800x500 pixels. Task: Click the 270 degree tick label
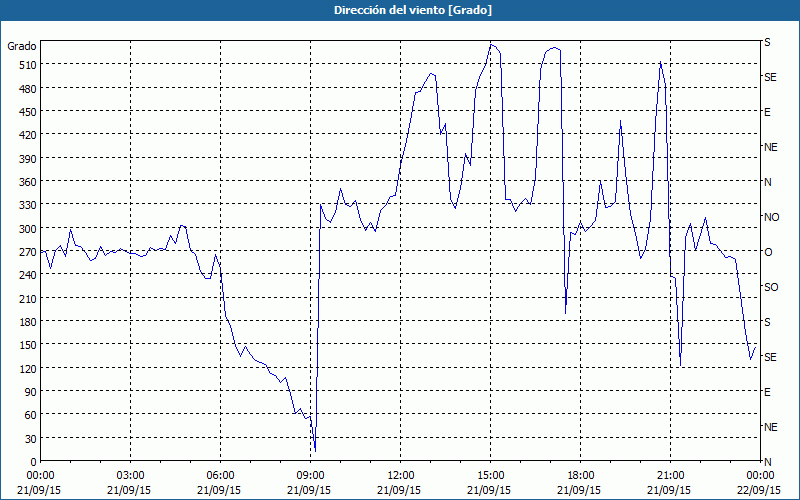click(27, 252)
